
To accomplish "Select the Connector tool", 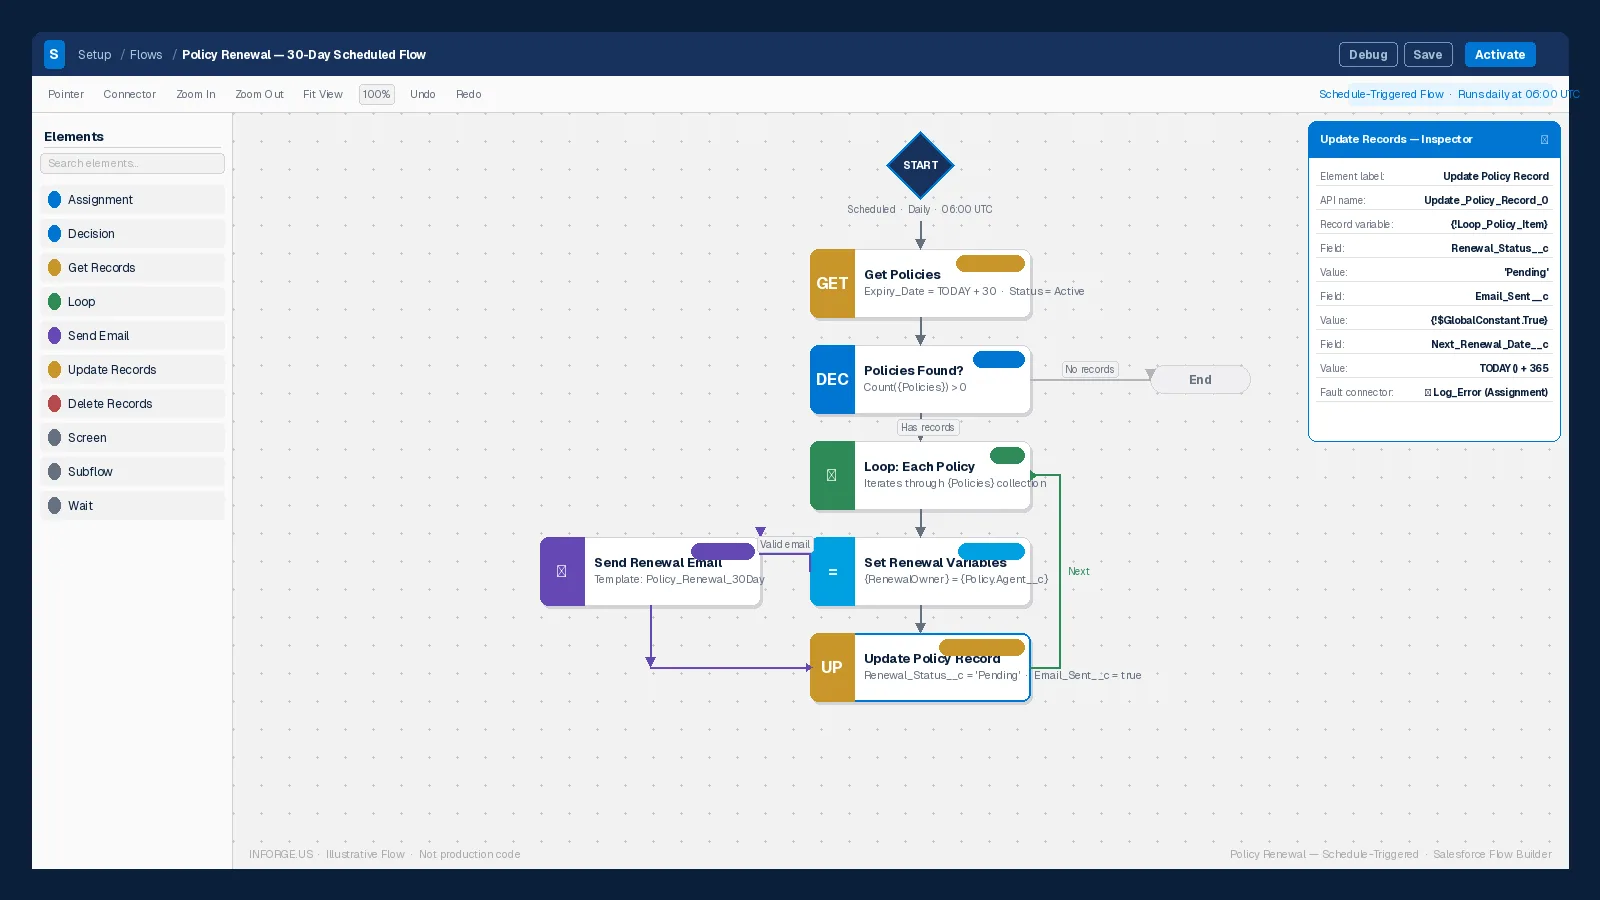I will 129,95.
